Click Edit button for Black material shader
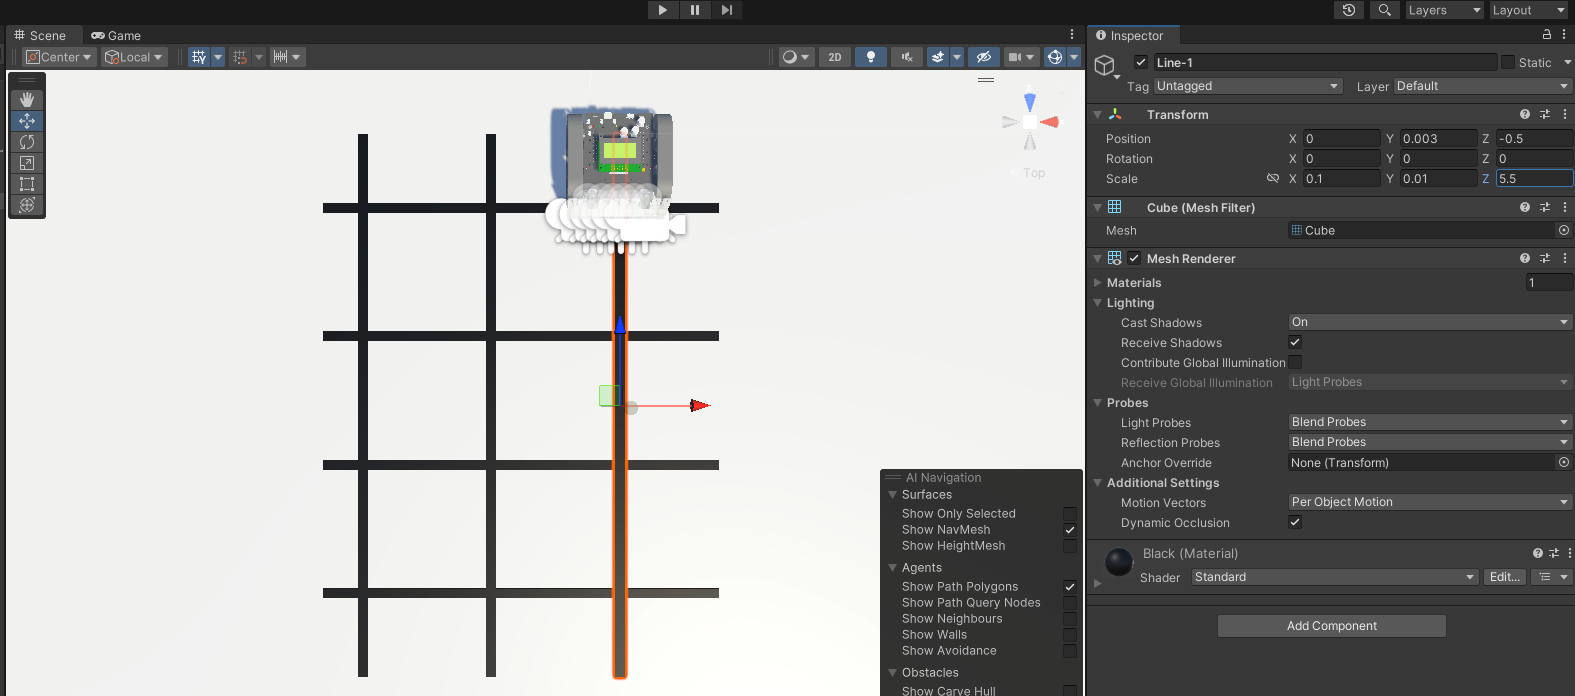Screen dimensions: 1575x696 pos(1504,577)
